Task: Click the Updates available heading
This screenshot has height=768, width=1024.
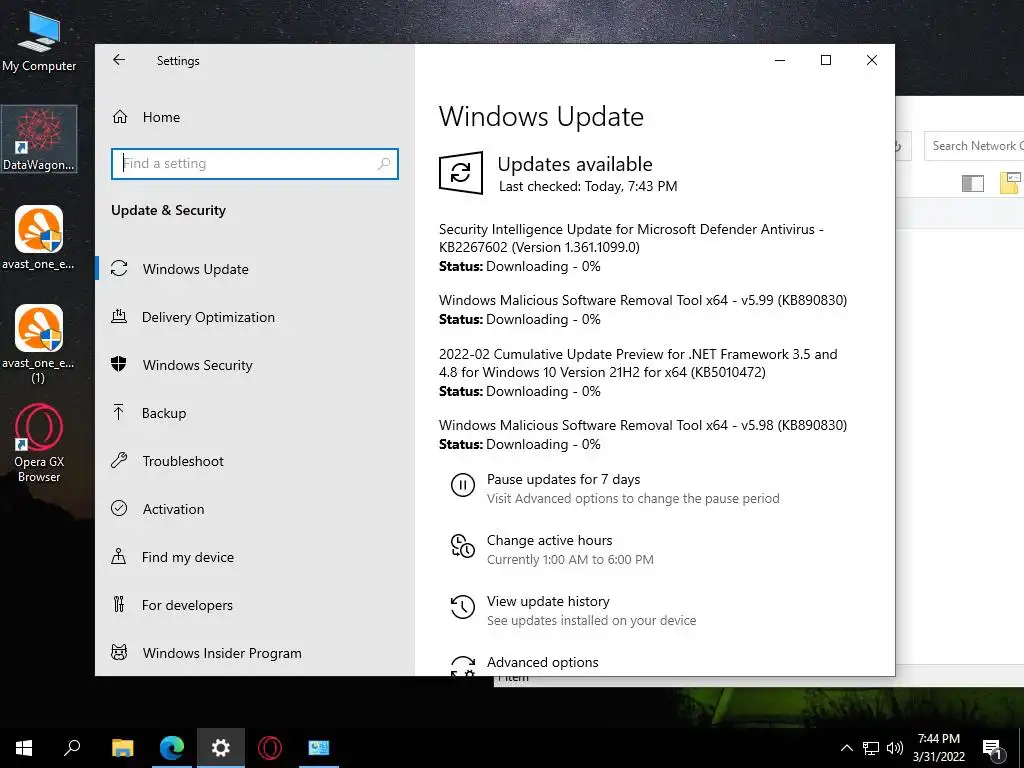Action: click(x=575, y=165)
